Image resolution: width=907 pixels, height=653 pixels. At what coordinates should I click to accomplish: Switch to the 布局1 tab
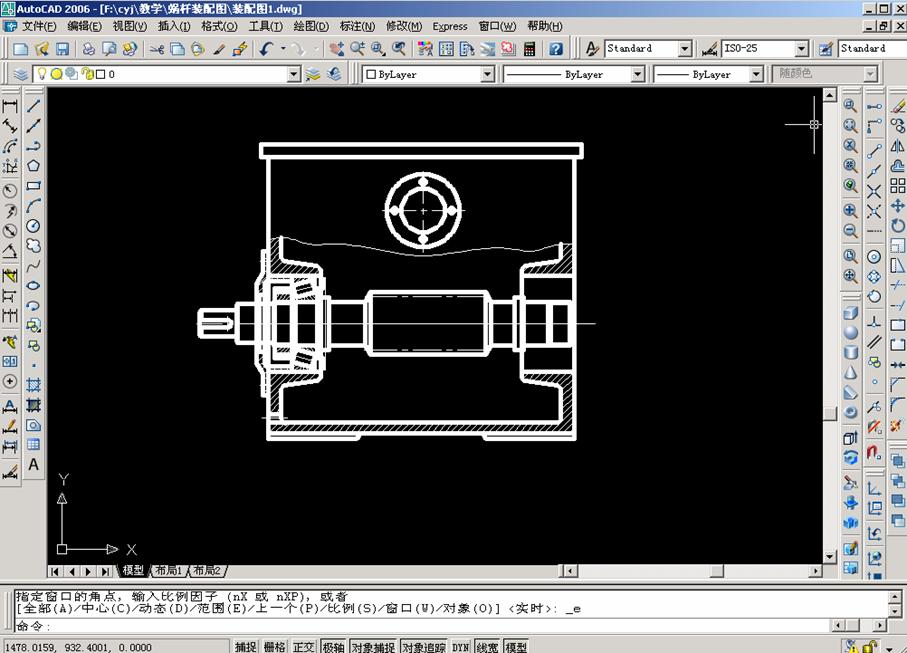click(x=168, y=571)
